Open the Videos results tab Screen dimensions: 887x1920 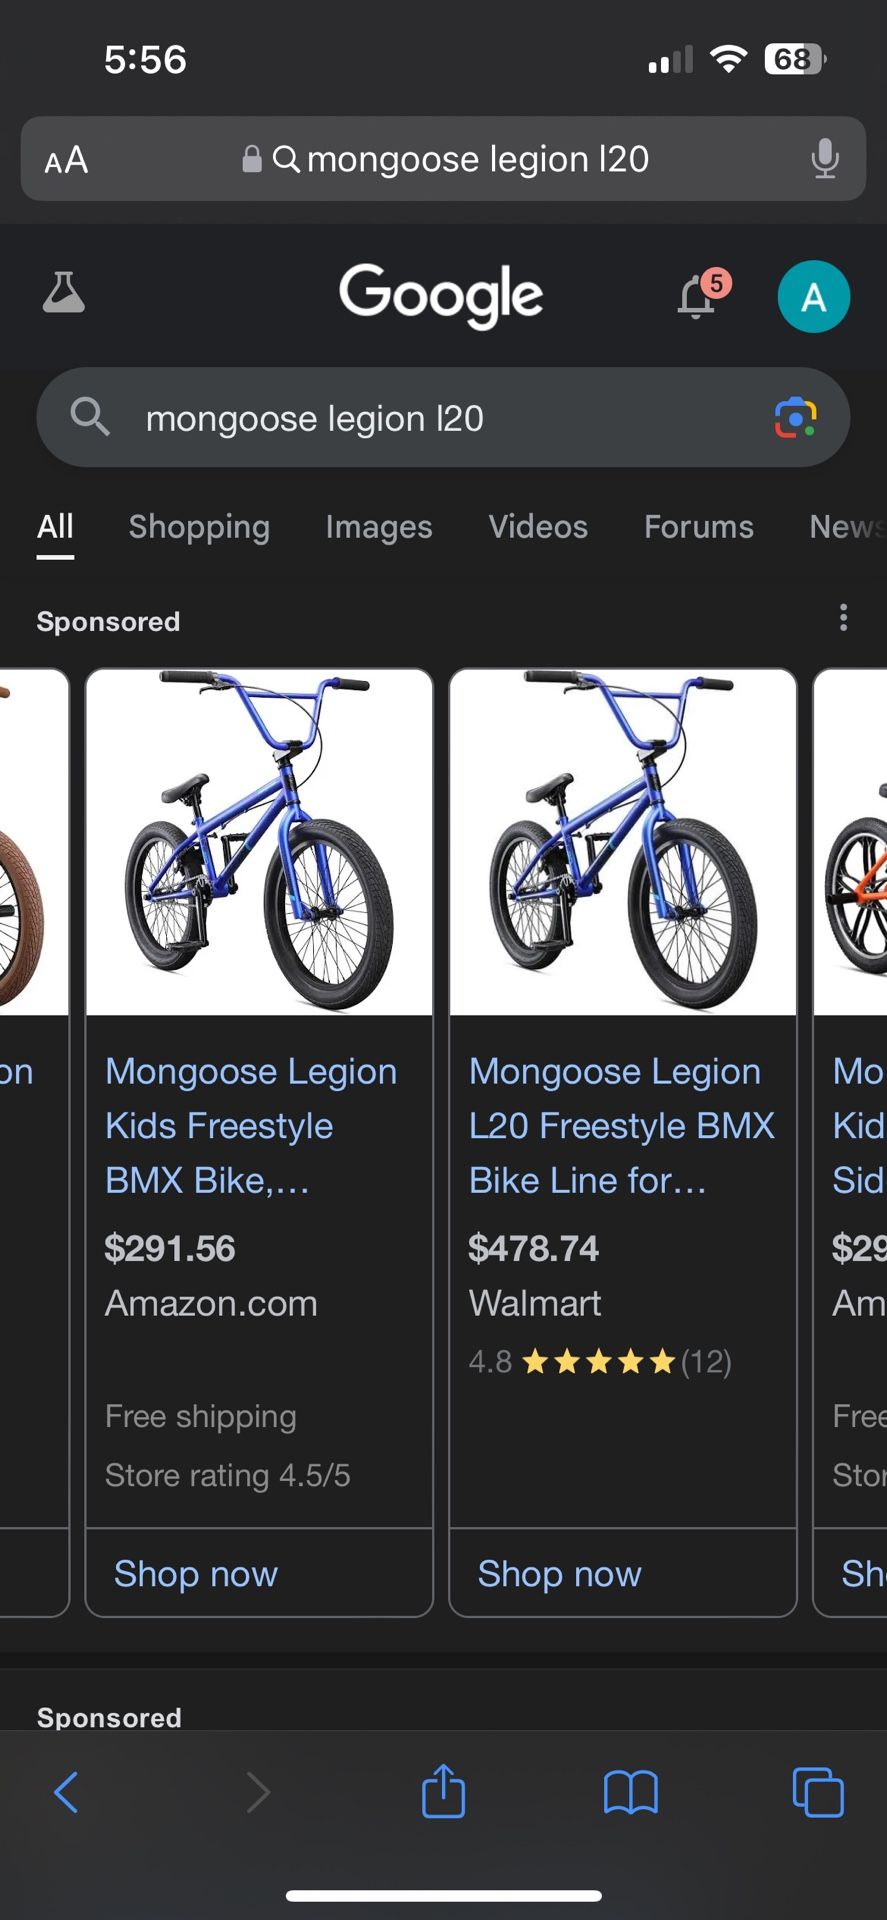coord(538,527)
